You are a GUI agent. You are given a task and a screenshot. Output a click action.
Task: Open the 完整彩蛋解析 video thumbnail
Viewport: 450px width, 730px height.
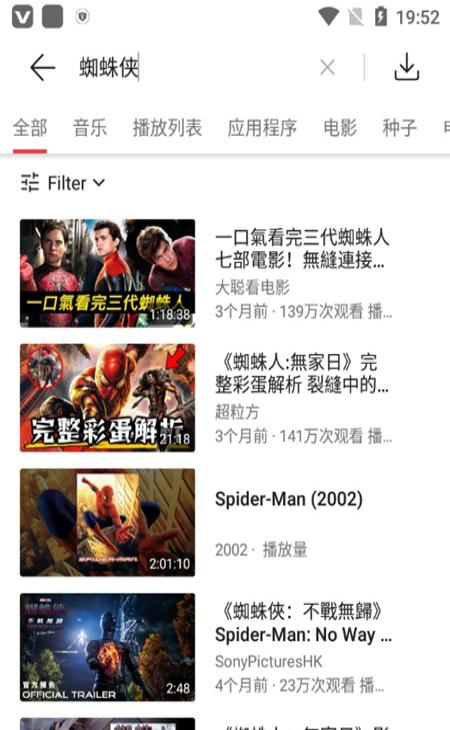click(x=107, y=398)
